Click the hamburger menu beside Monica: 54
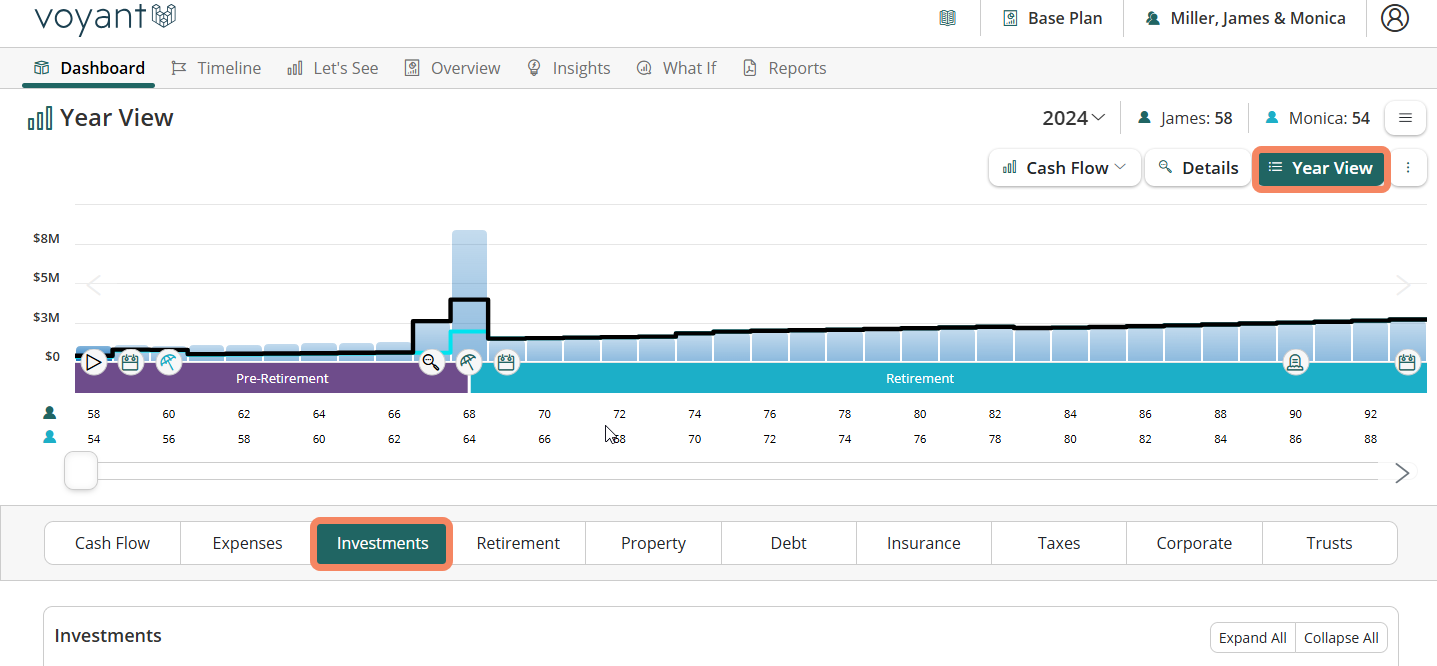The width and height of the screenshot is (1437, 666). click(1405, 118)
